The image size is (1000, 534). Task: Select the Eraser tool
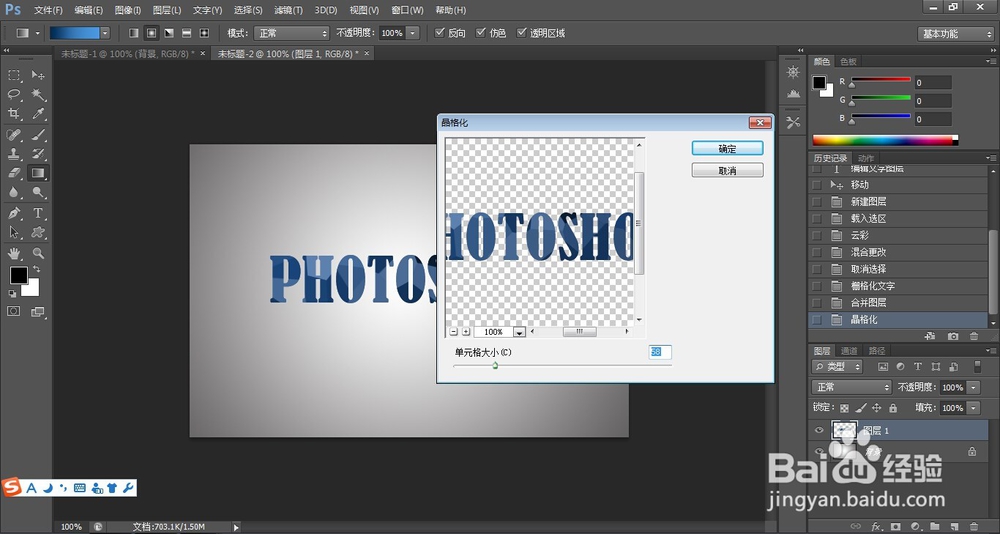point(14,173)
